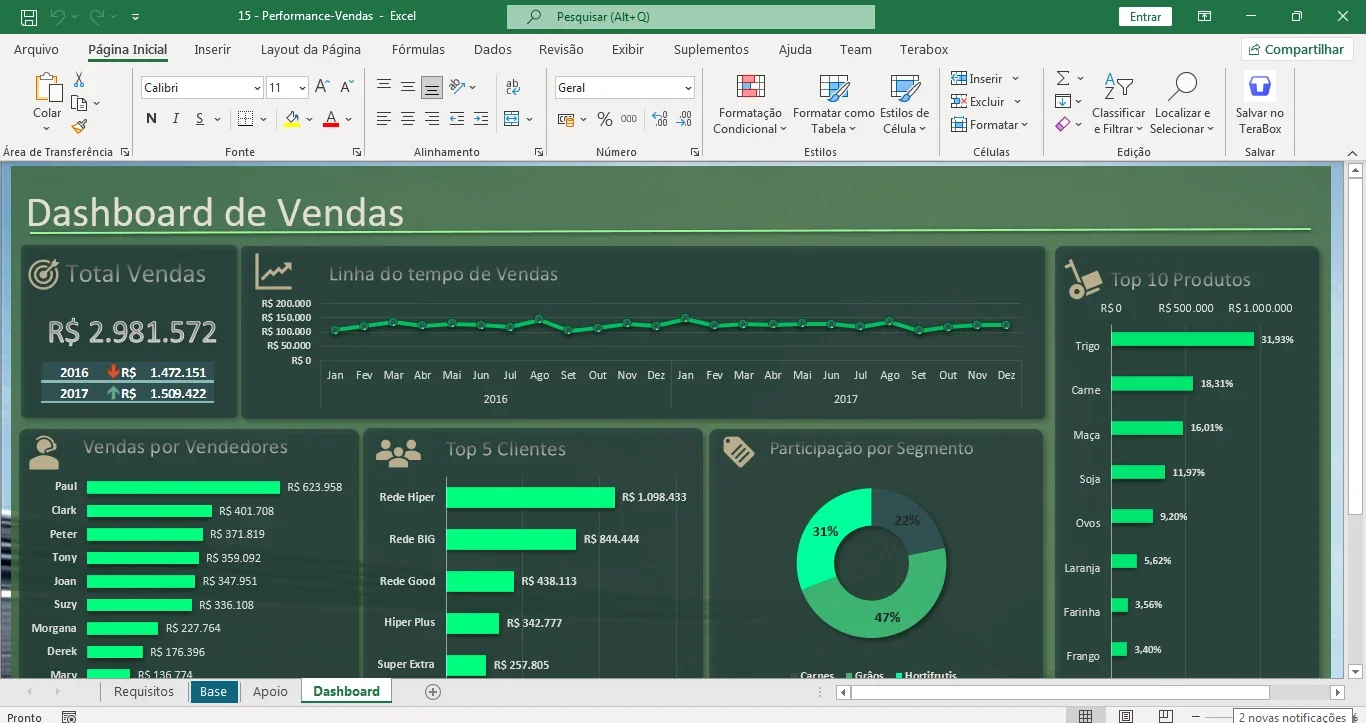Image resolution: width=1366 pixels, height=723 pixels.
Task: Switch to the Base sheet tab
Action: [213, 691]
